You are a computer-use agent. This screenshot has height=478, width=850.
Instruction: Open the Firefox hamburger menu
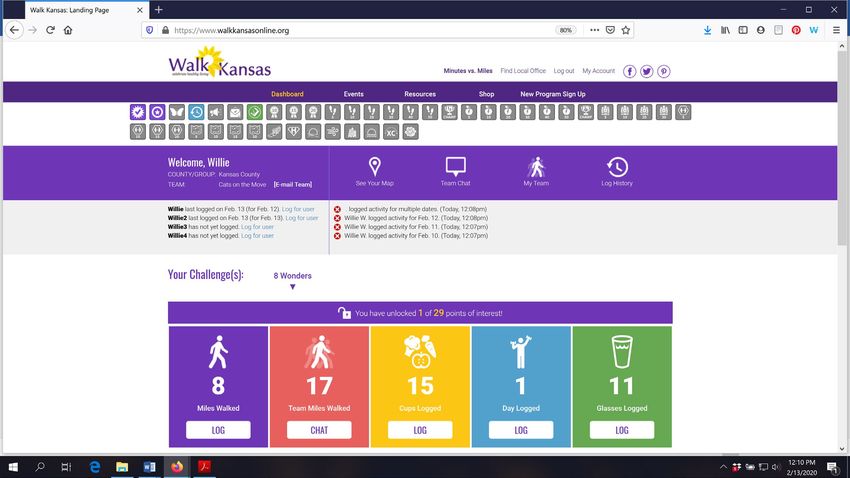[836, 30]
